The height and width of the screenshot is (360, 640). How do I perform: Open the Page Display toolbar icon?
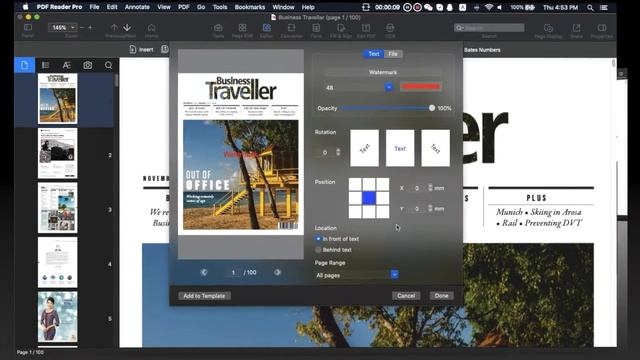pyautogui.click(x=548, y=27)
